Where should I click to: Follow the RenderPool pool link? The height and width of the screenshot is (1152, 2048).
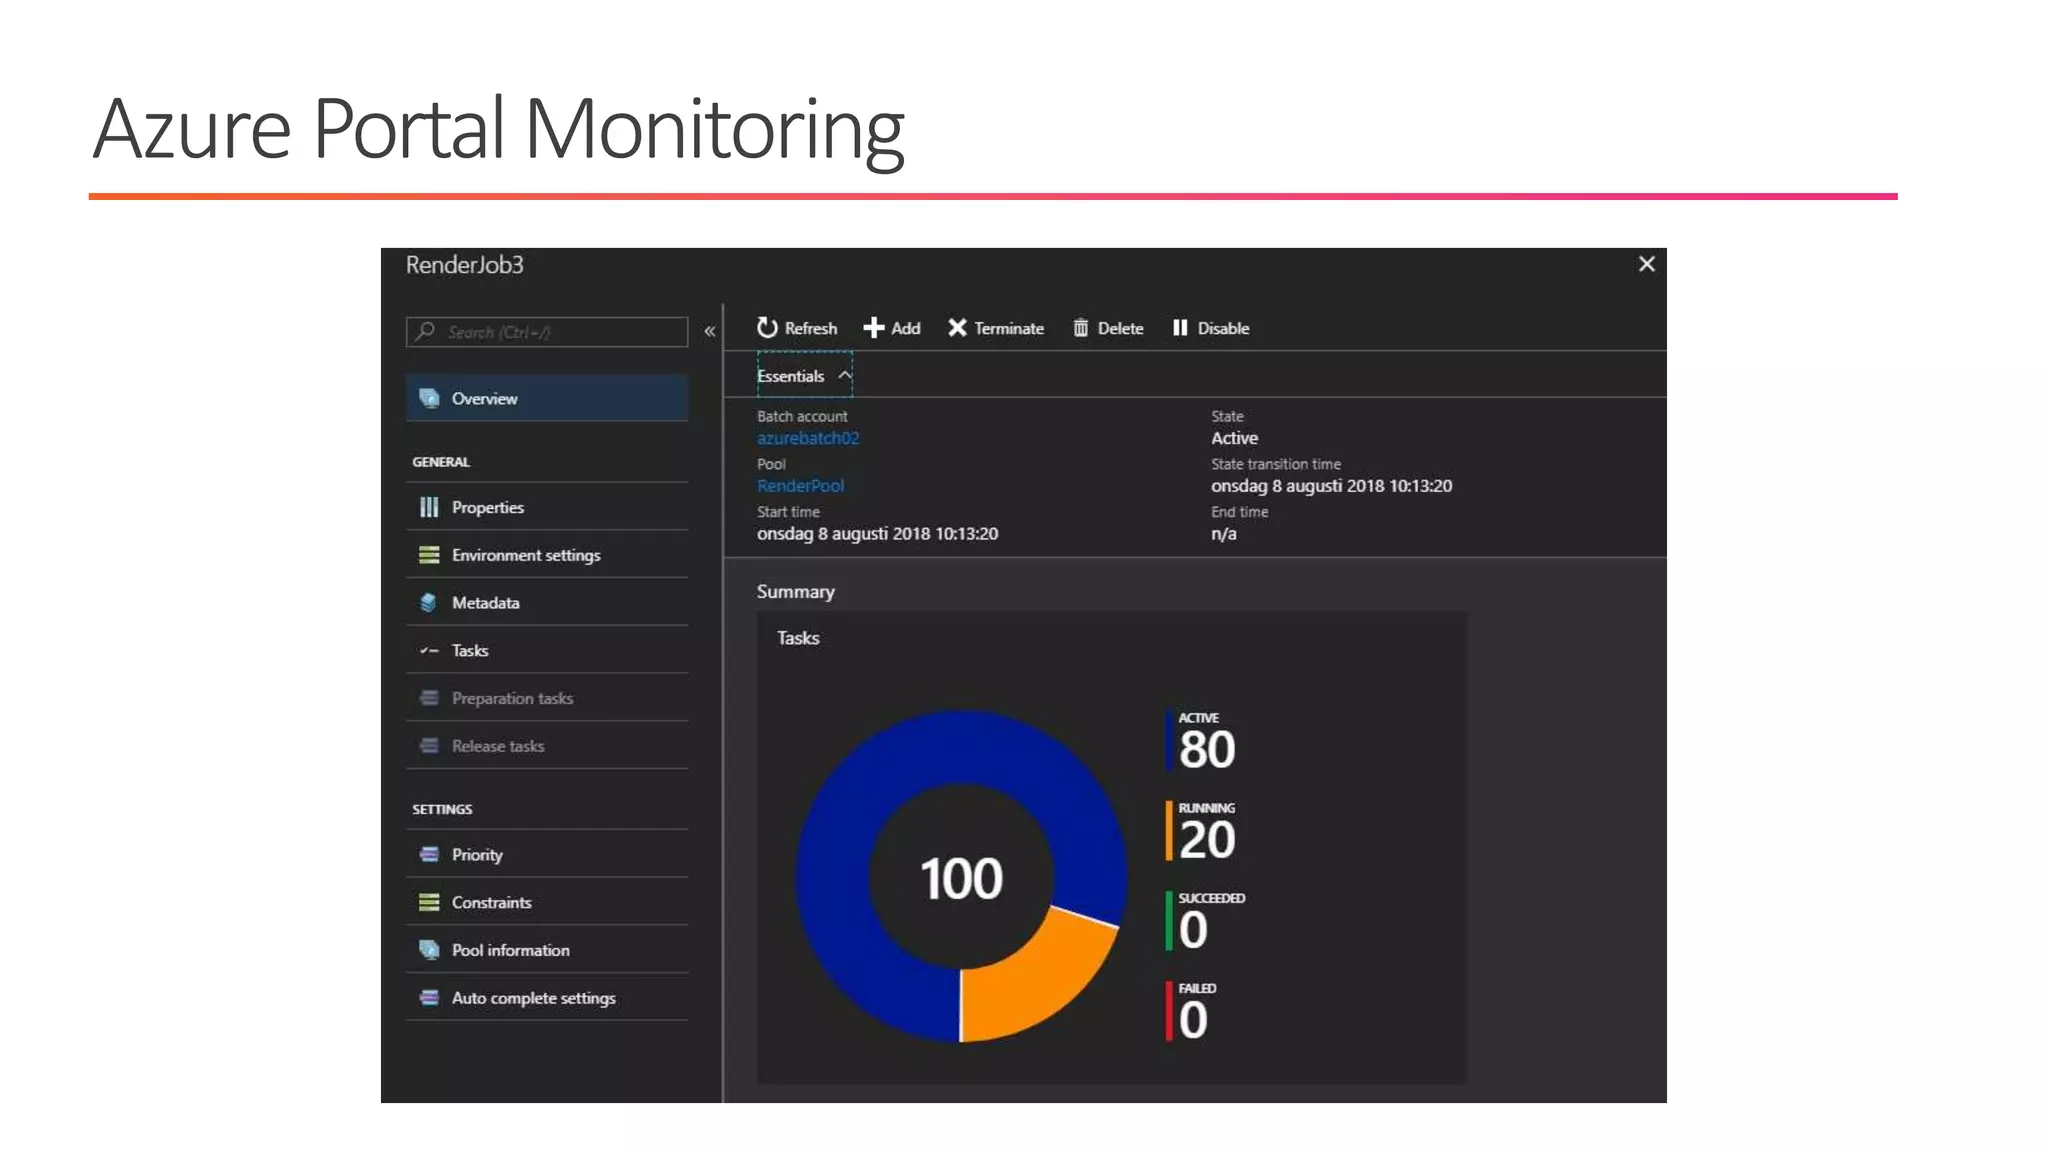pyautogui.click(x=800, y=486)
